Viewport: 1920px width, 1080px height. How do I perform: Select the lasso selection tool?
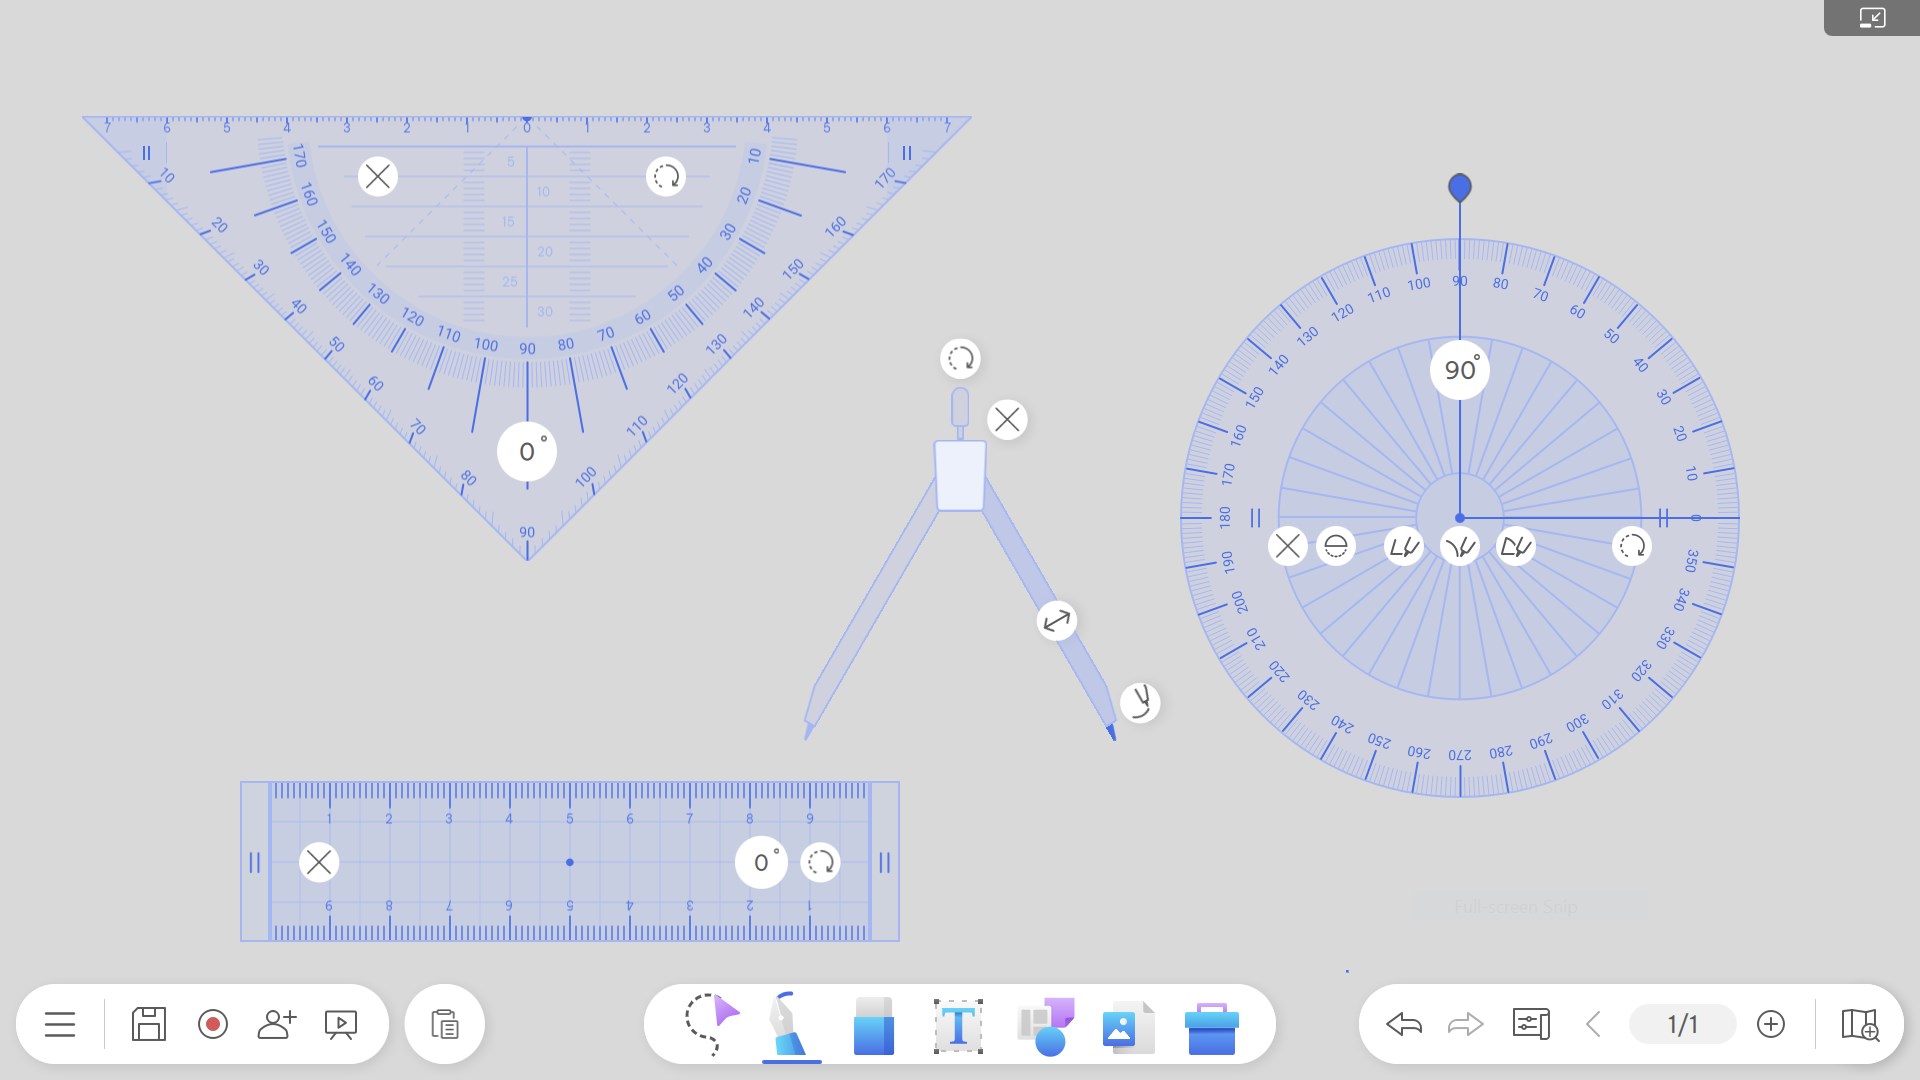pyautogui.click(x=710, y=1024)
